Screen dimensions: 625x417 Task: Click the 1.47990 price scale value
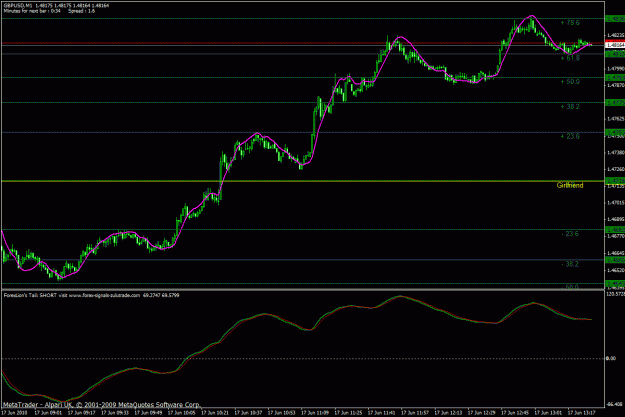coord(616,68)
